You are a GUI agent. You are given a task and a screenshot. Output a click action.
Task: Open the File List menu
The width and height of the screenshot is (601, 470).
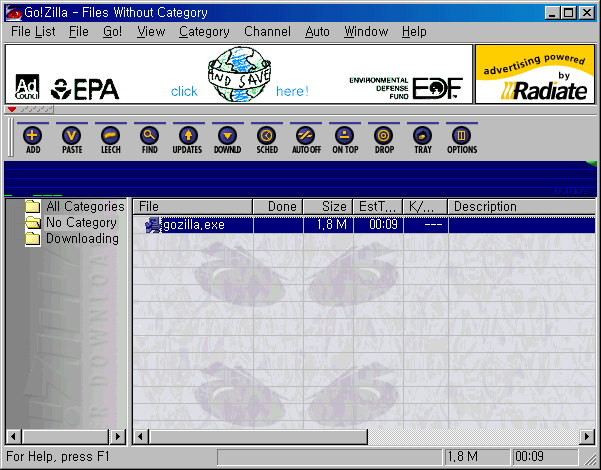[33, 31]
